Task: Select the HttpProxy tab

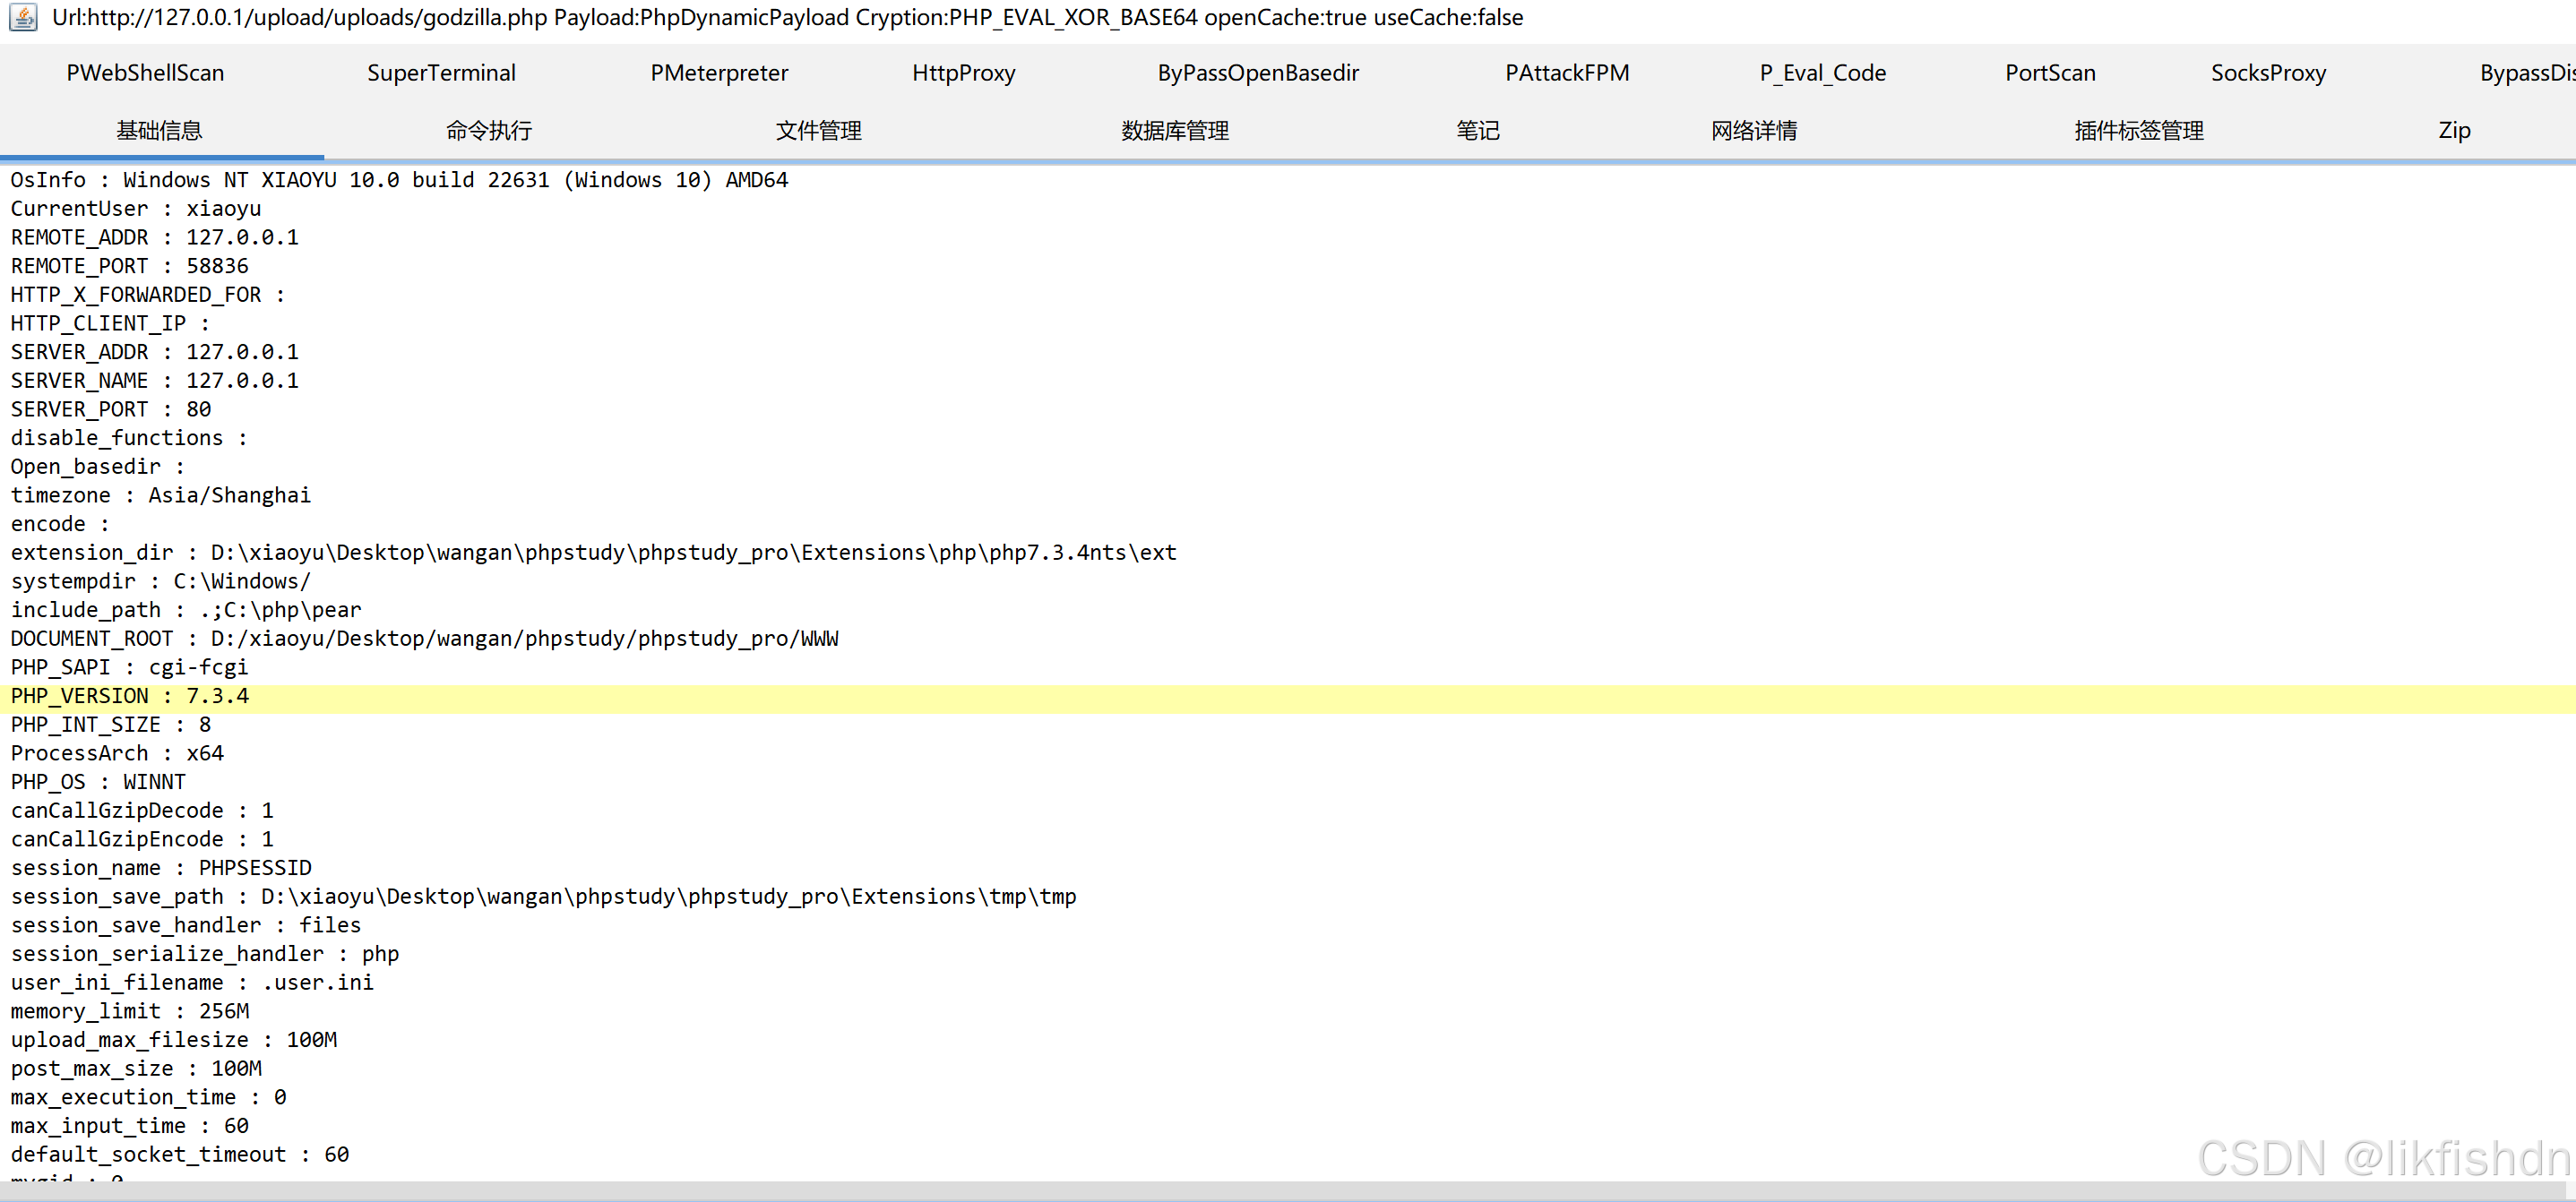Action: point(963,73)
